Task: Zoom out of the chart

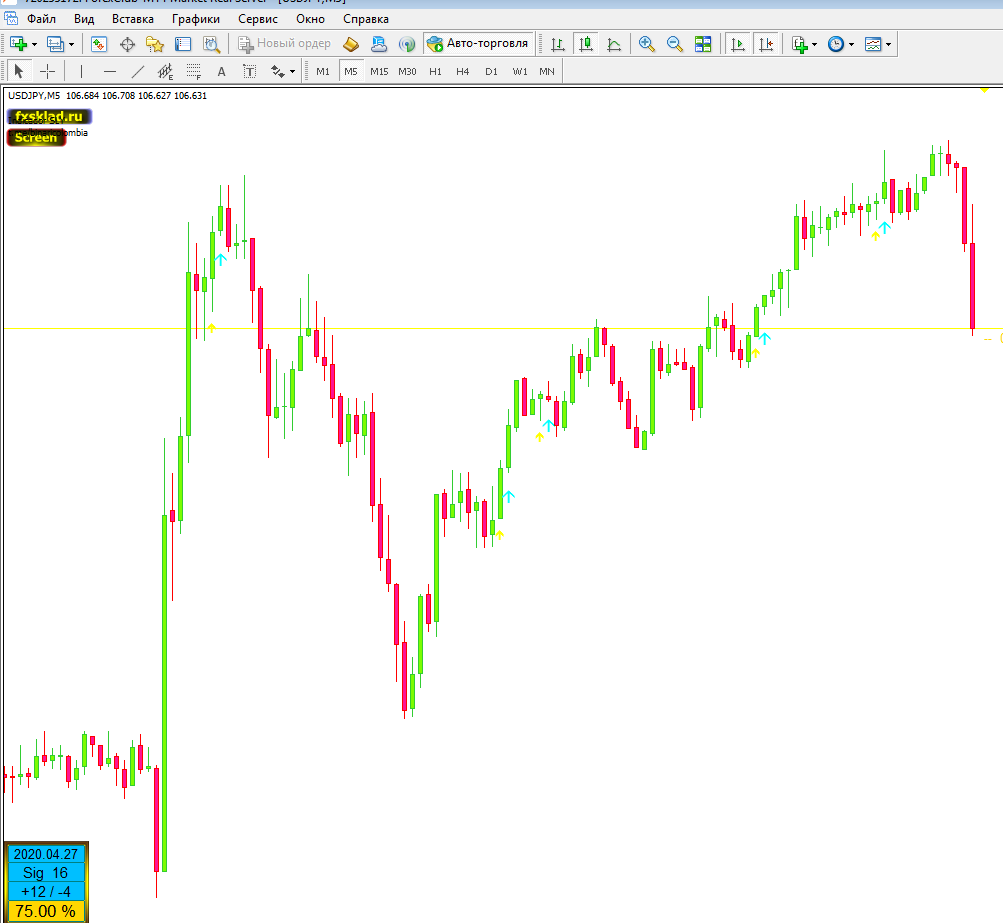Action: 675,44
